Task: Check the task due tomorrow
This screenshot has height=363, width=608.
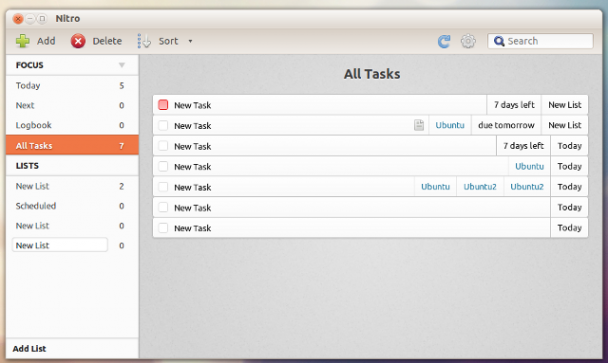Action: pos(163,125)
